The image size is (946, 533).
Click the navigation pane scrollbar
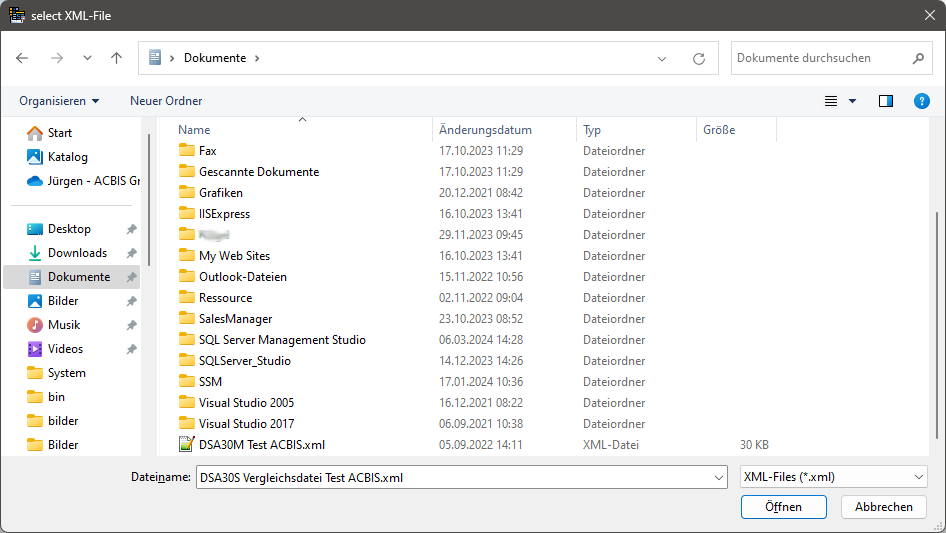coord(149,199)
